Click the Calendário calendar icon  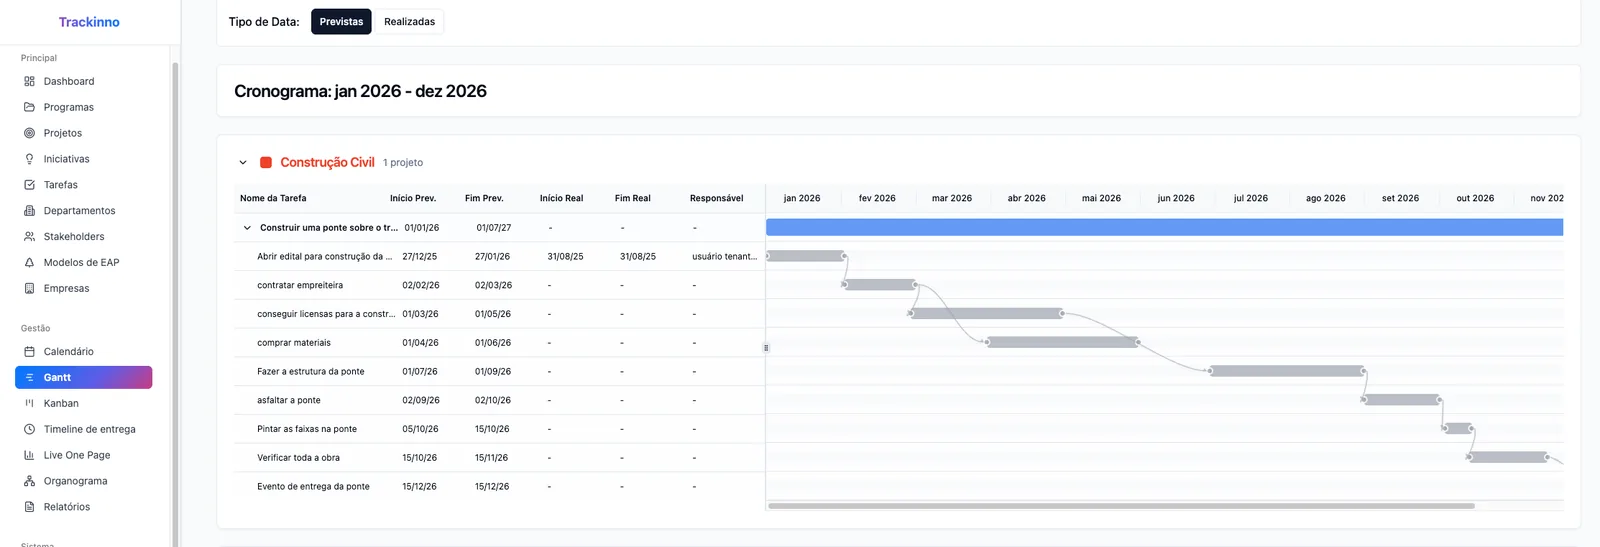29,352
